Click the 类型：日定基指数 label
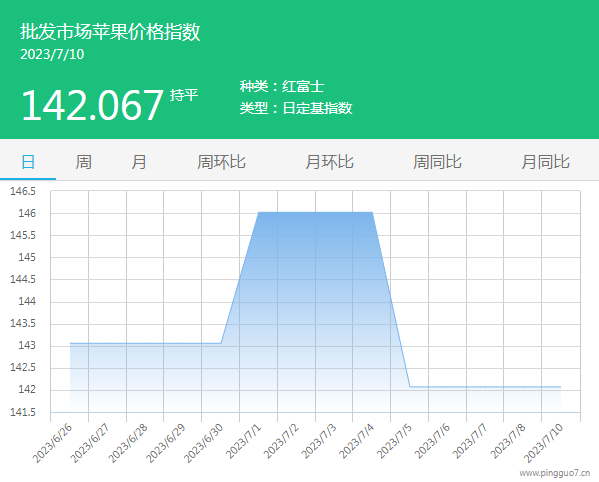 tap(296, 108)
